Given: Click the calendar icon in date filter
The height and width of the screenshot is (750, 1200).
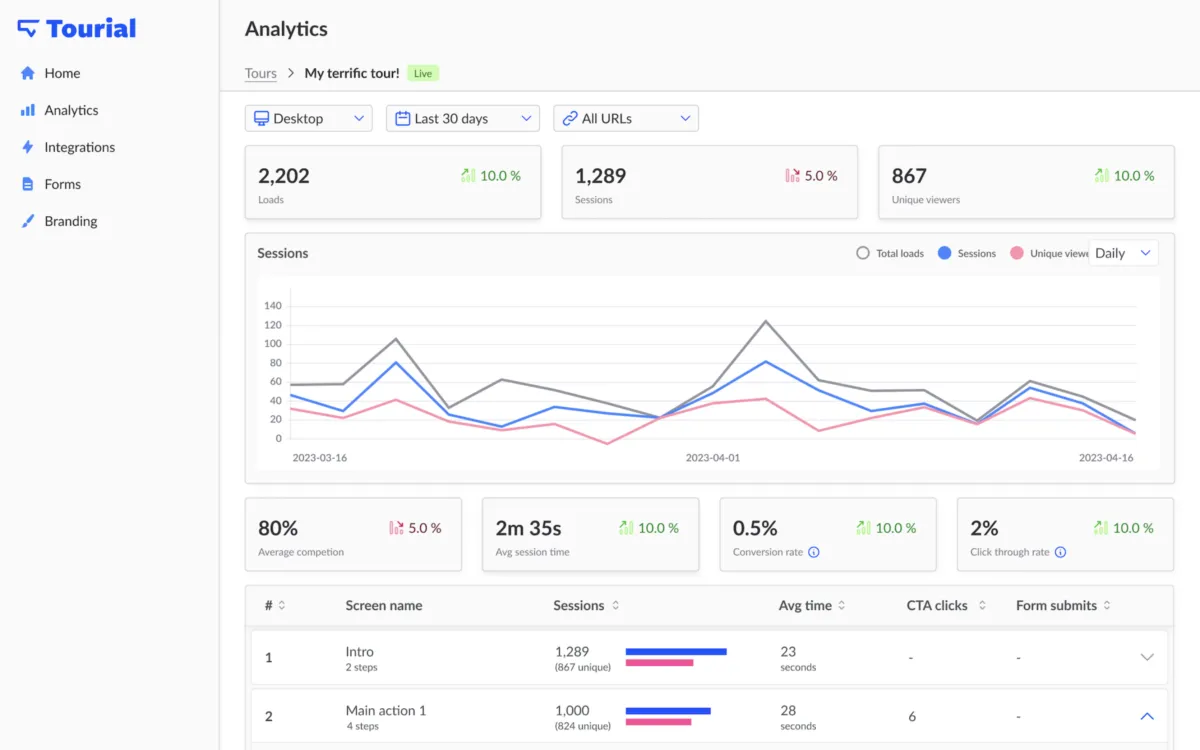Looking at the screenshot, I should point(403,118).
